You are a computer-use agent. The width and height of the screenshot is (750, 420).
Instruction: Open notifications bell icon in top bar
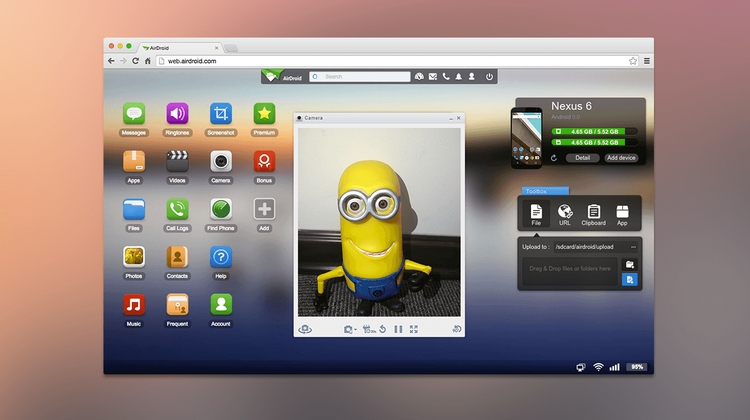coord(459,77)
